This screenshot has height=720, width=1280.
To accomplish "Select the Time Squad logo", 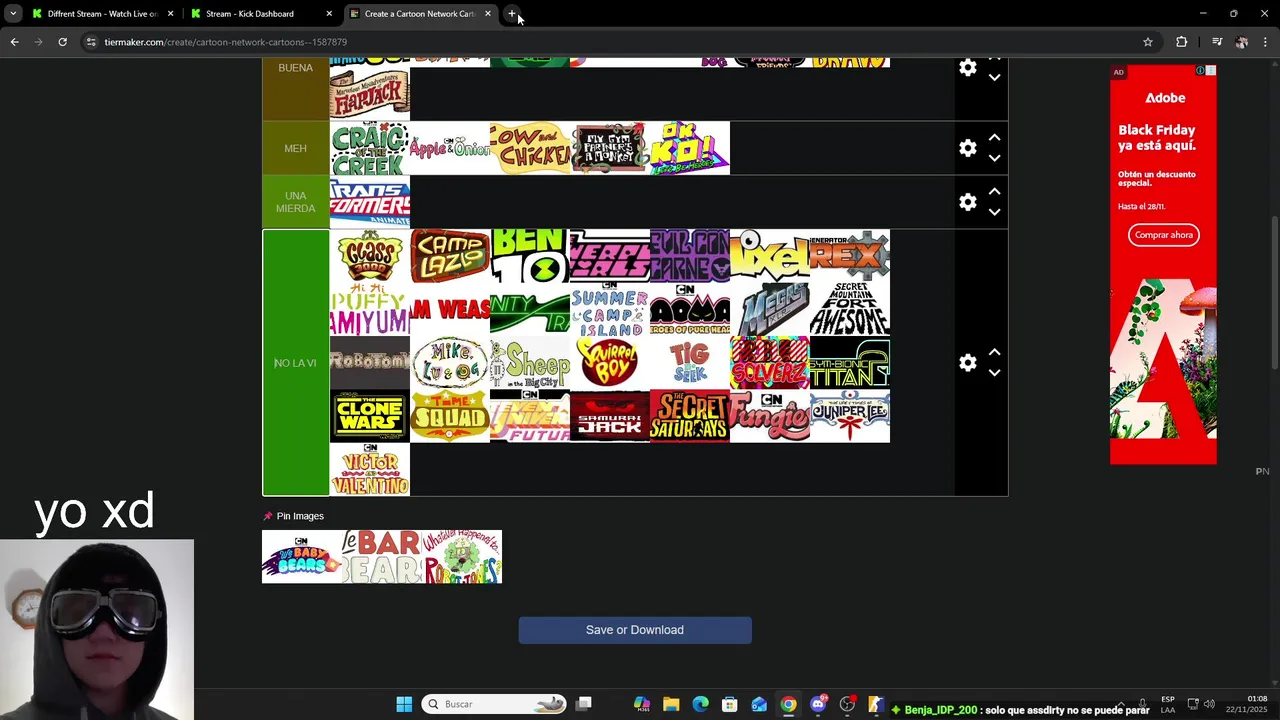I will [x=450, y=415].
